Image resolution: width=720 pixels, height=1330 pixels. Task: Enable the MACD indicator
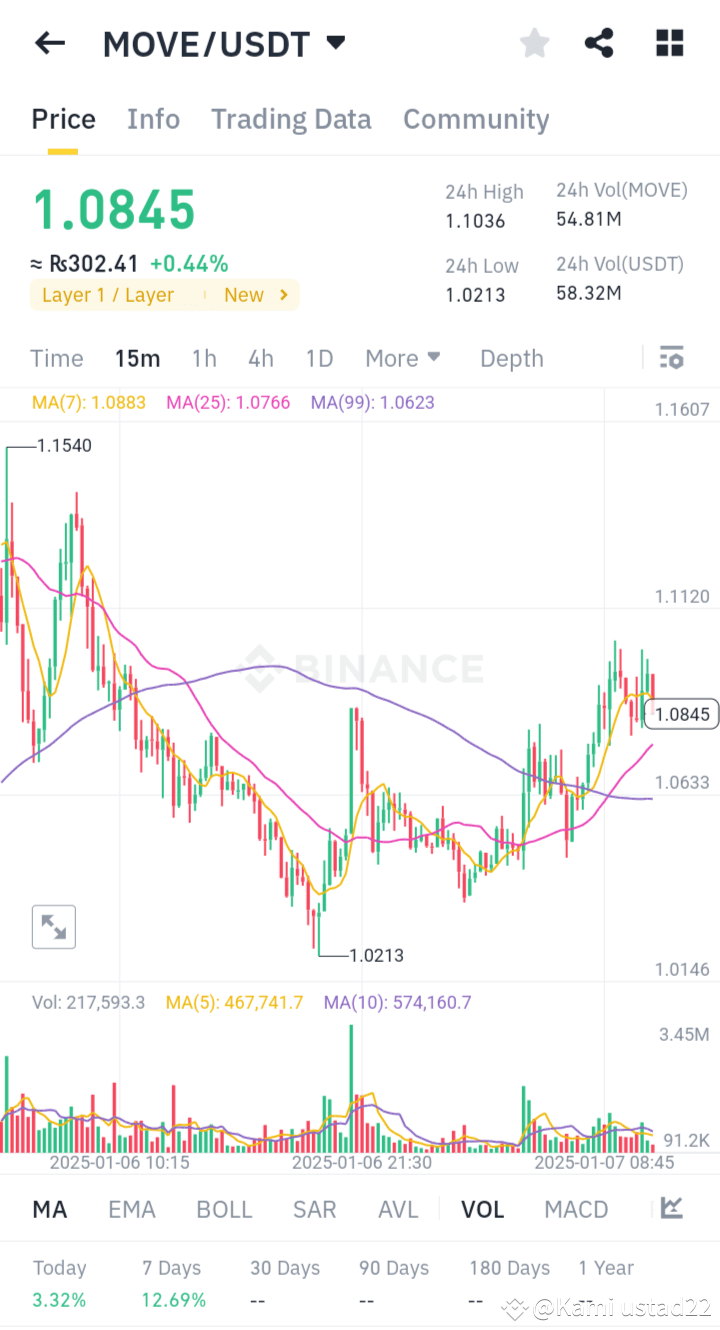[x=576, y=1209]
